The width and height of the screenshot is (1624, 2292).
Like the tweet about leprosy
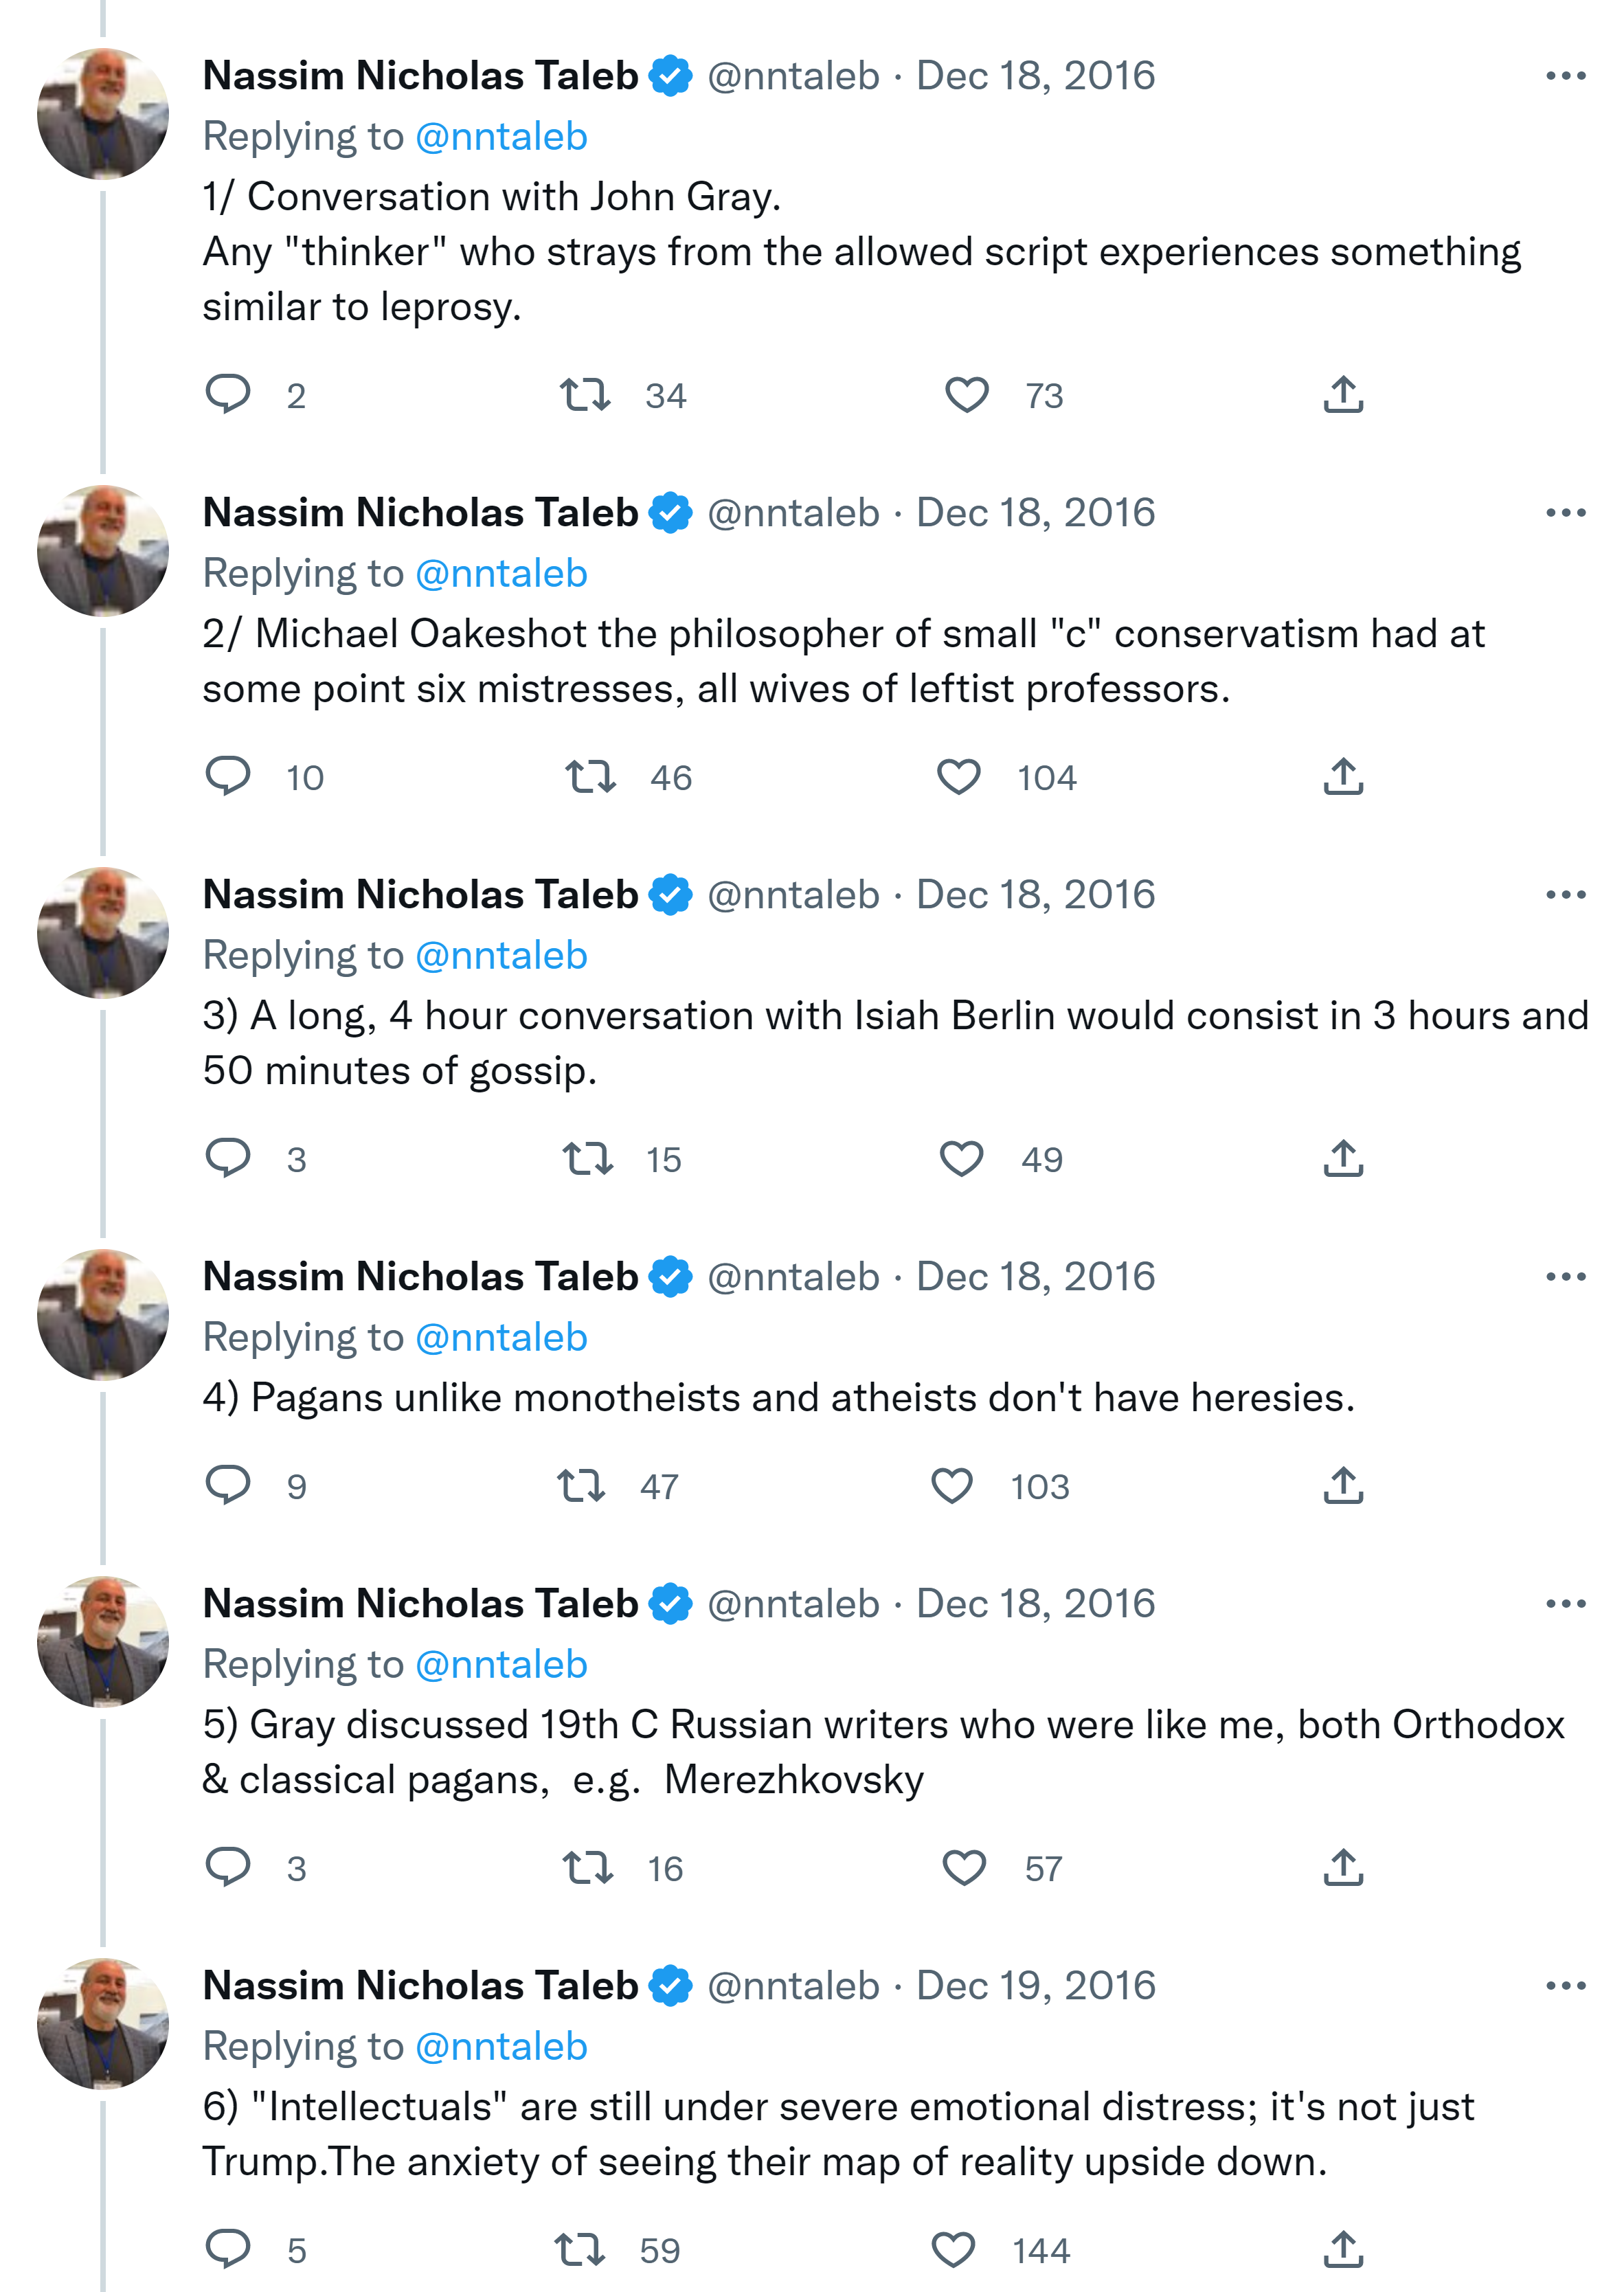966,395
